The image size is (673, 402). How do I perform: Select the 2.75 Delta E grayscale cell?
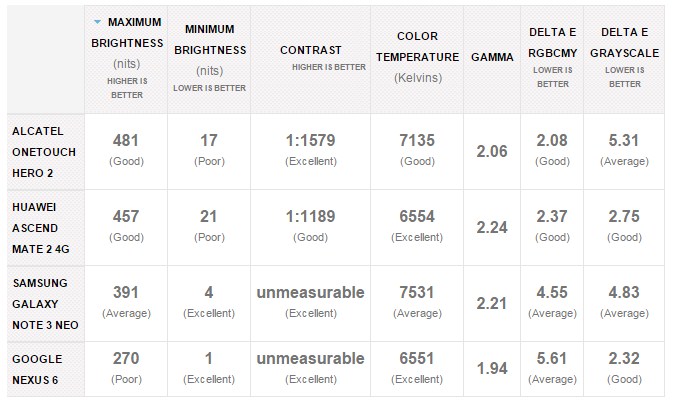click(624, 228)
